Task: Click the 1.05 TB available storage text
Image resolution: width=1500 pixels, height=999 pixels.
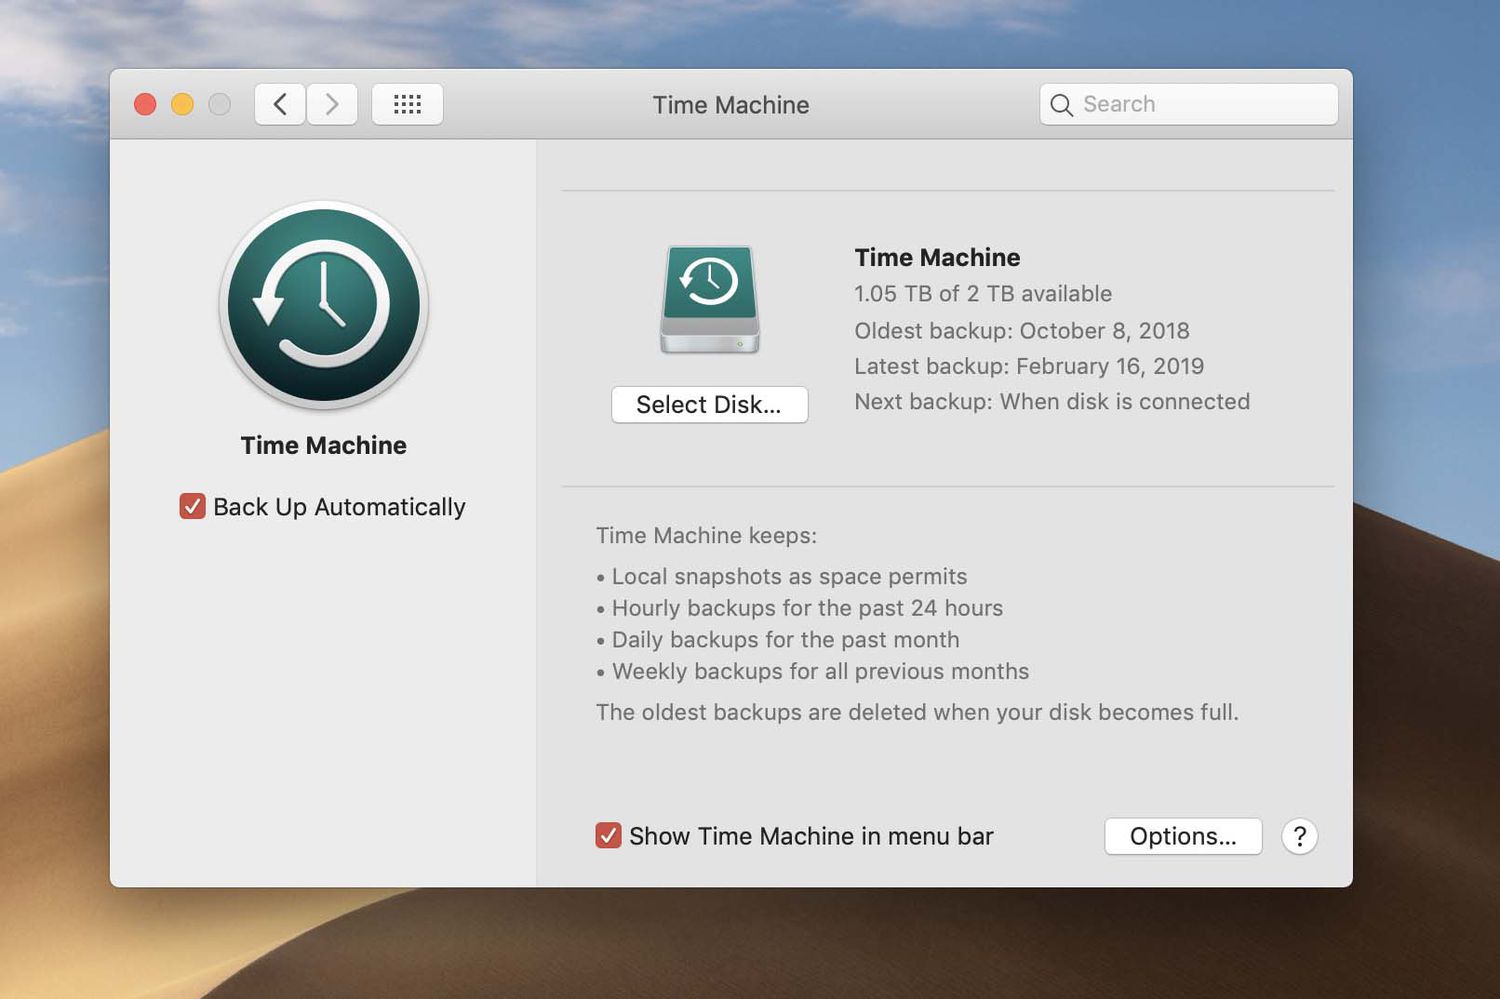Action: pos(982,294)
